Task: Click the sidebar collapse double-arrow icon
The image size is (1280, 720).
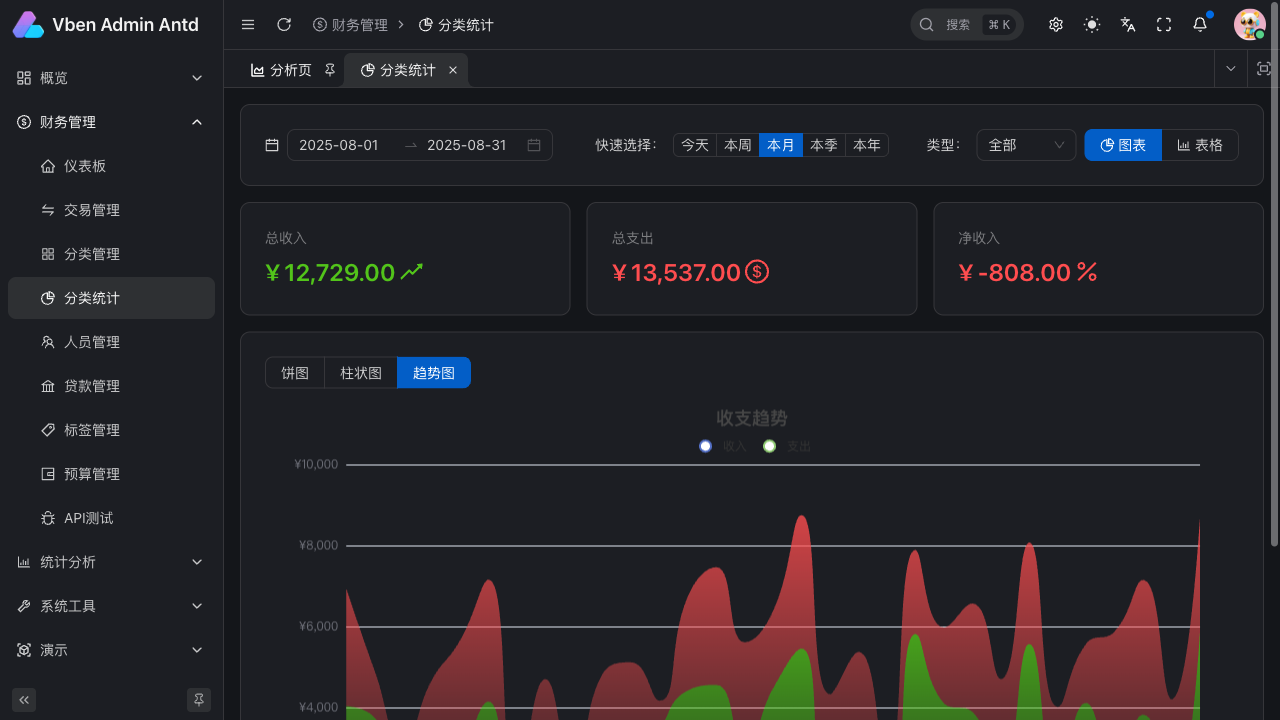Action: coord(24,699)
